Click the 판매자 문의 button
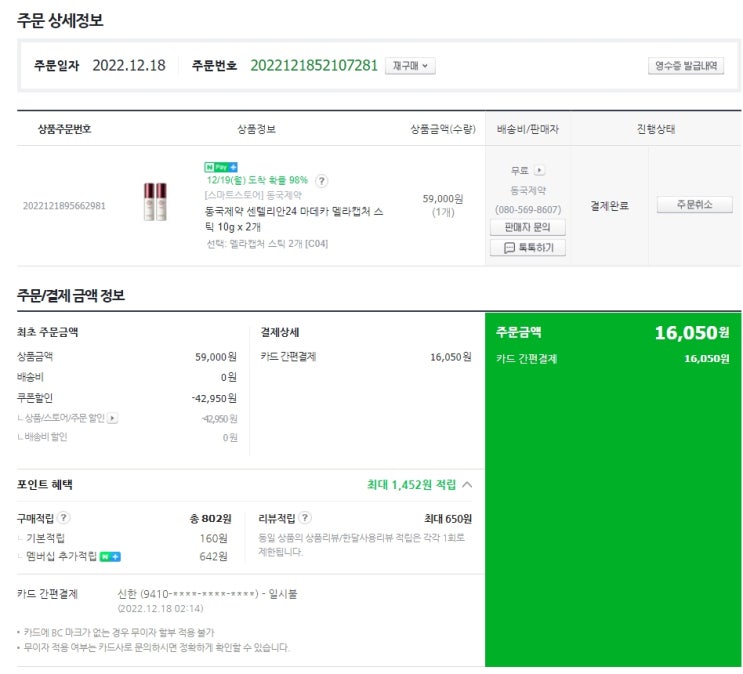This screenshot has height=674, width=743. (x=528, y=227)
